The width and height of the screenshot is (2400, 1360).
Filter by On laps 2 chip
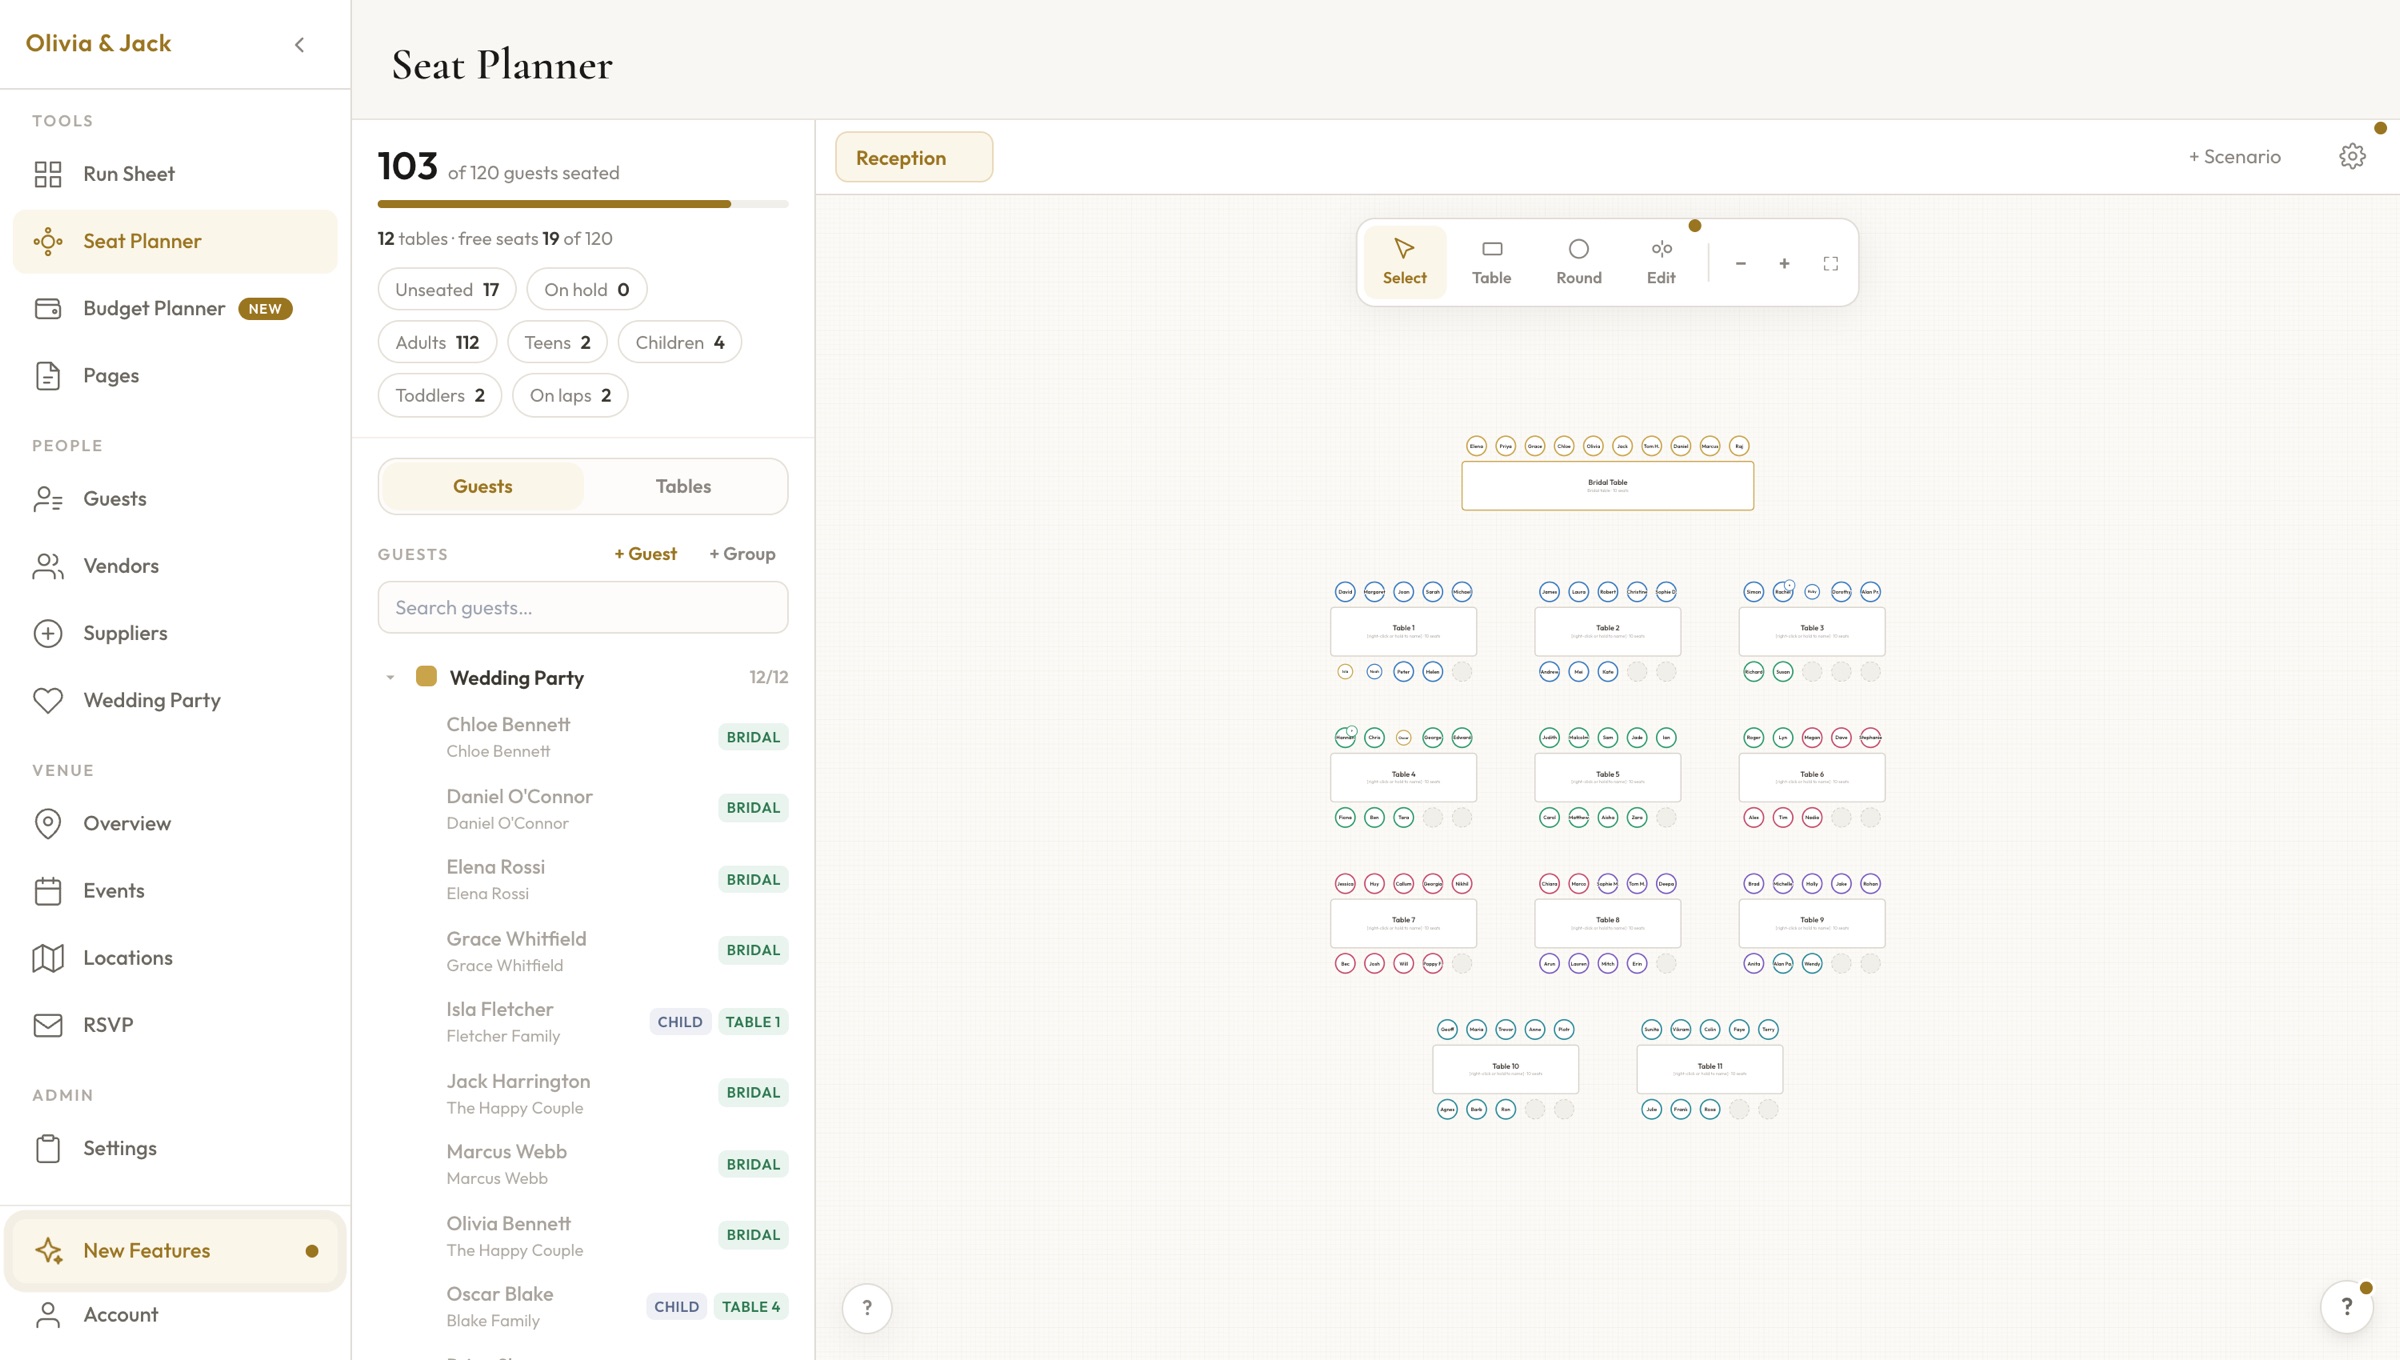point(570,395)
